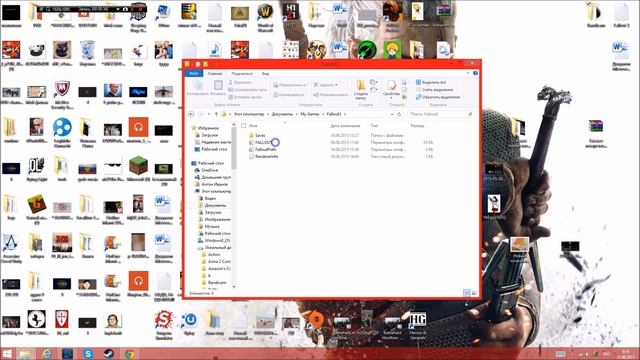Click the up-one-level arrow in Explorer
The image size is (640, 360).
(216, 114)
